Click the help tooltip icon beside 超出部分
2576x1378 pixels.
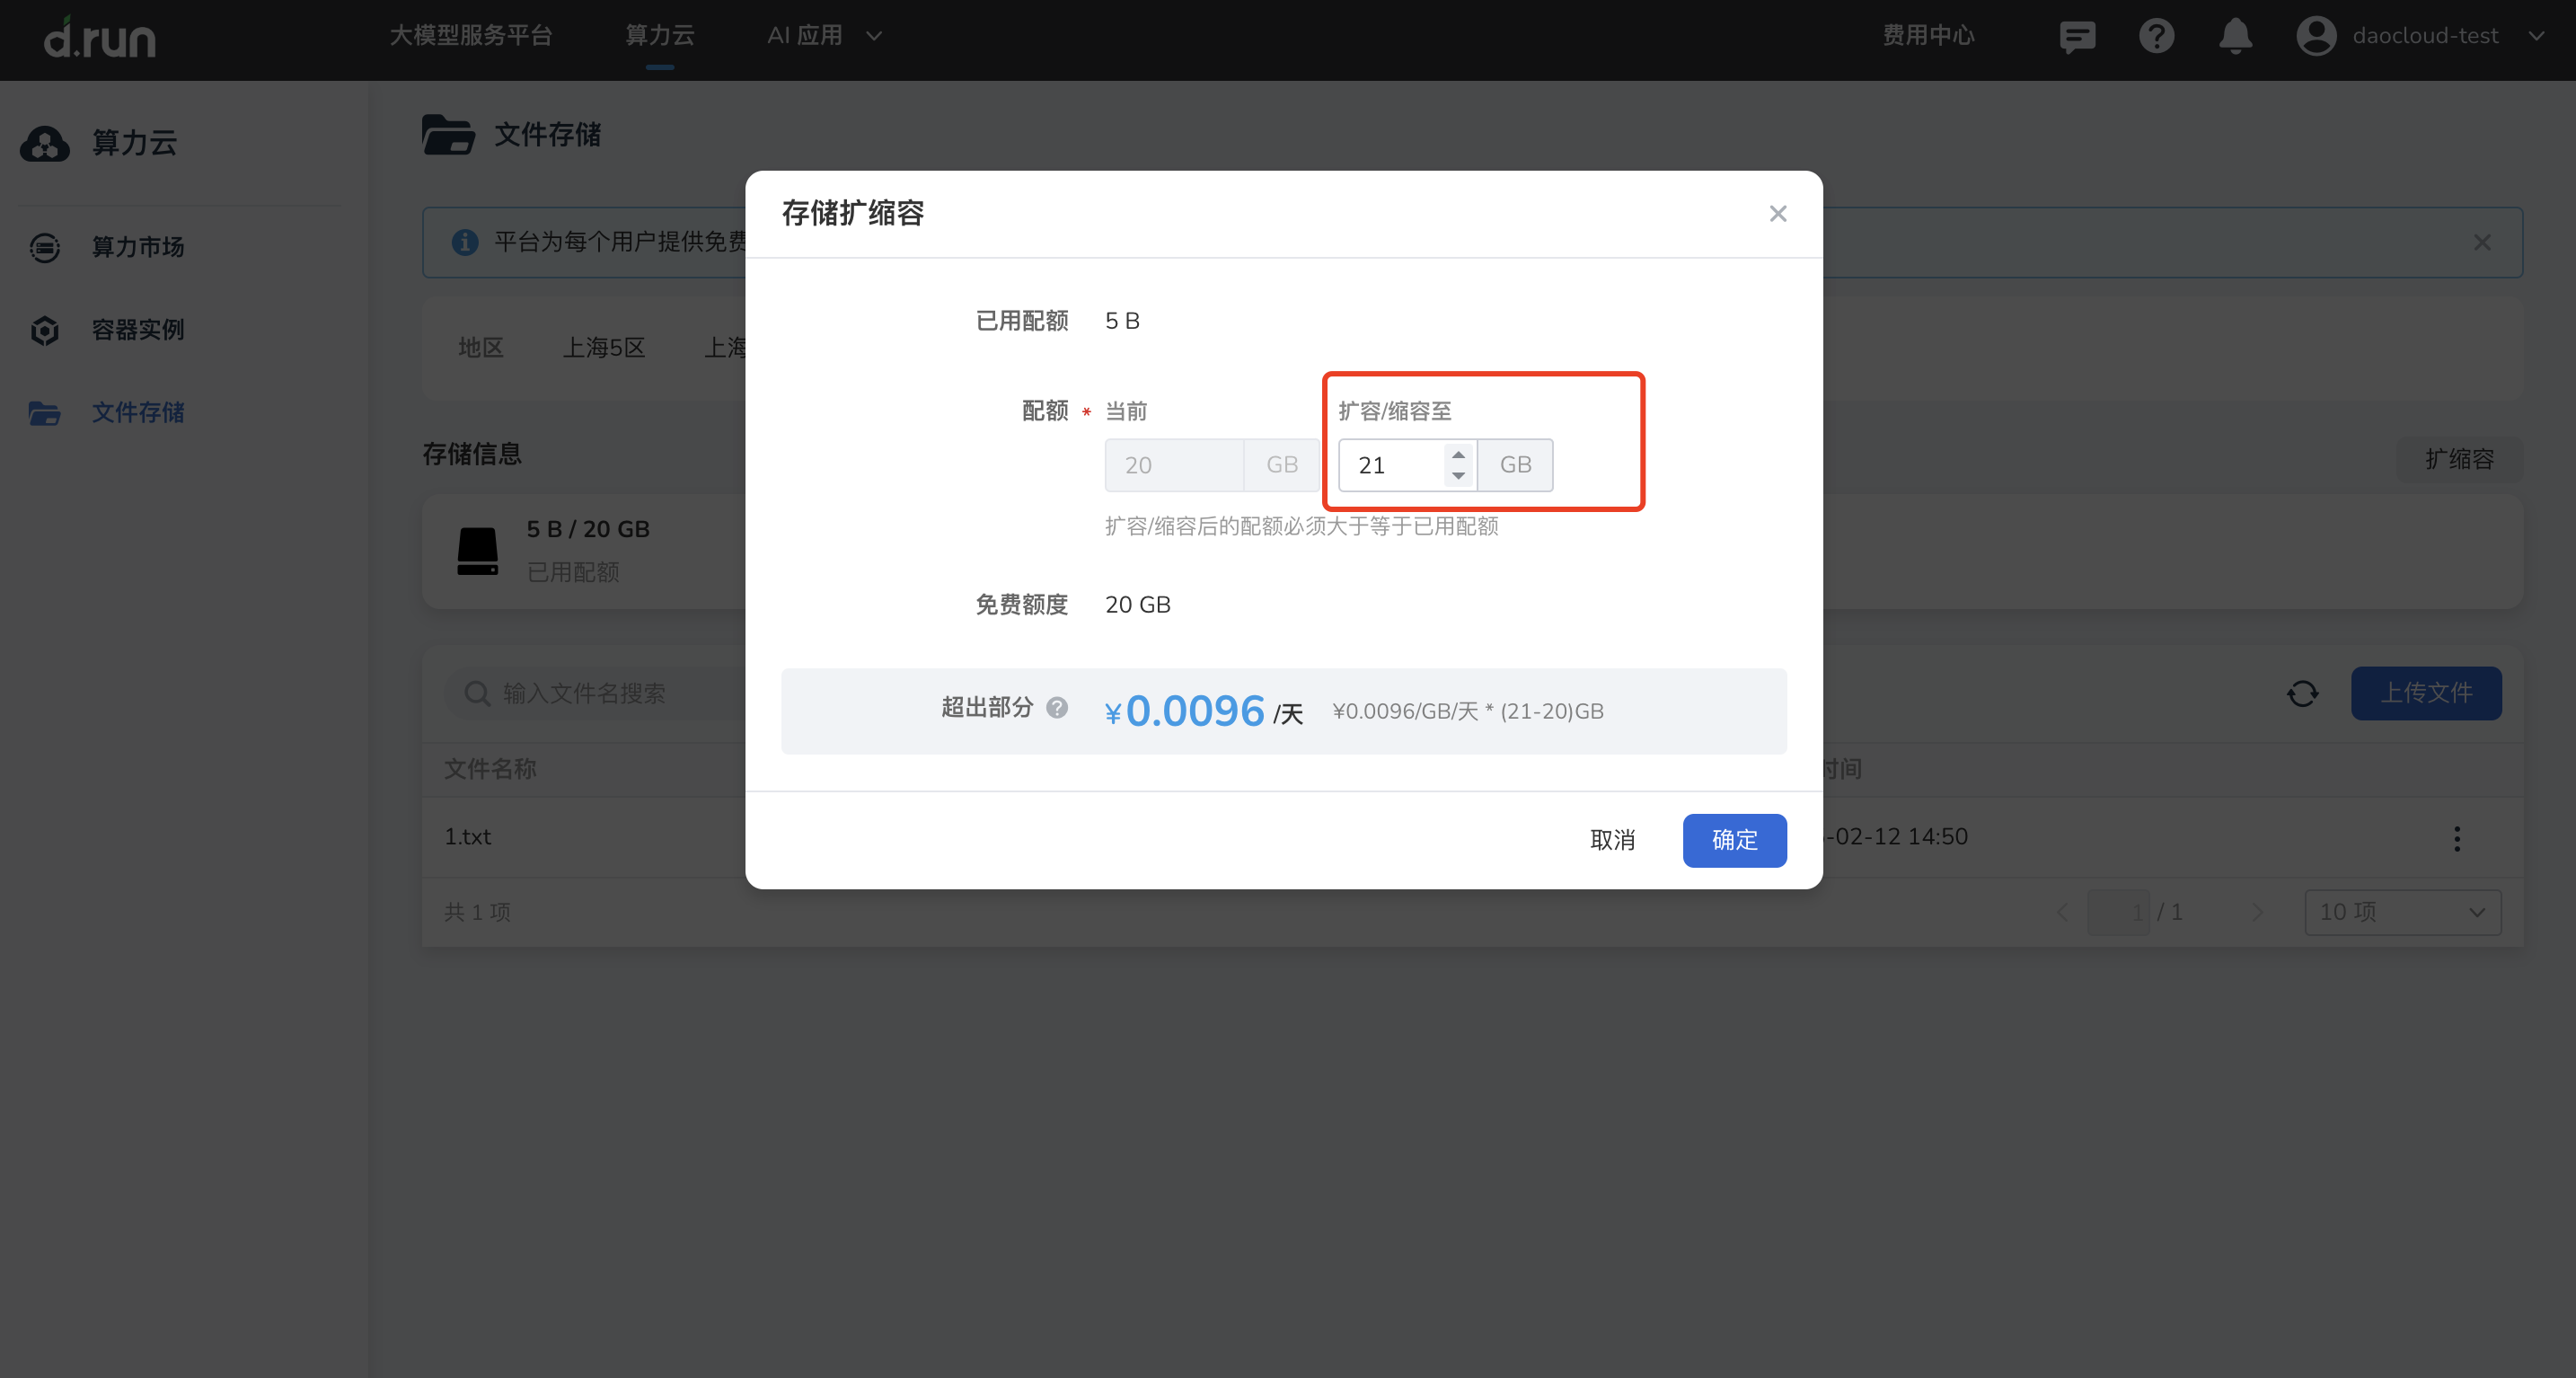[1057, 708]
